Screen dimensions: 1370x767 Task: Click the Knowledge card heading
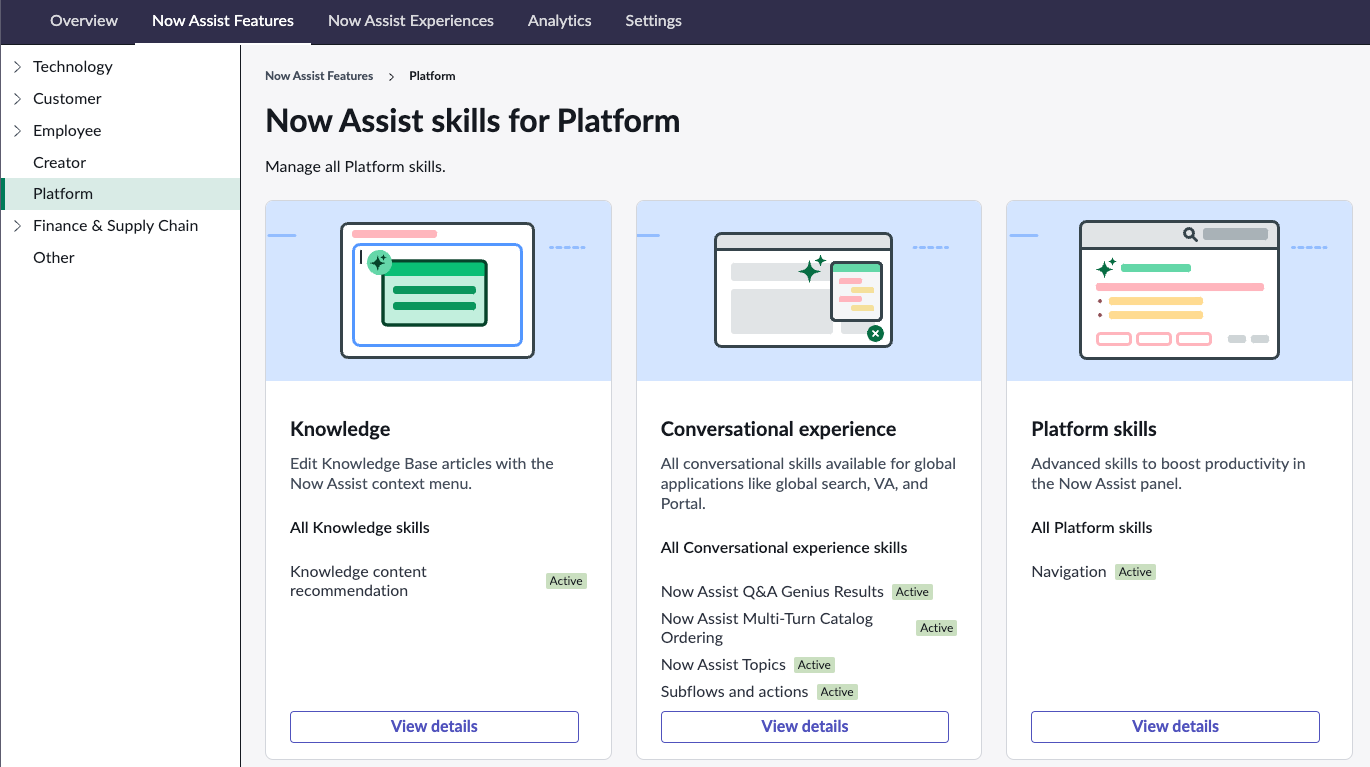(340, 429)
